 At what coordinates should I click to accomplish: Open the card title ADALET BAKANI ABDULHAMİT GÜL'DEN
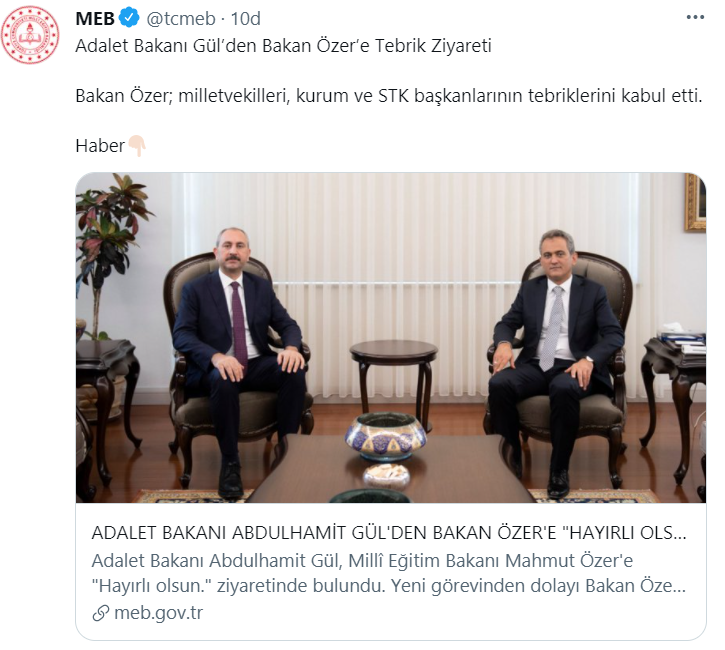coord(389,533)
